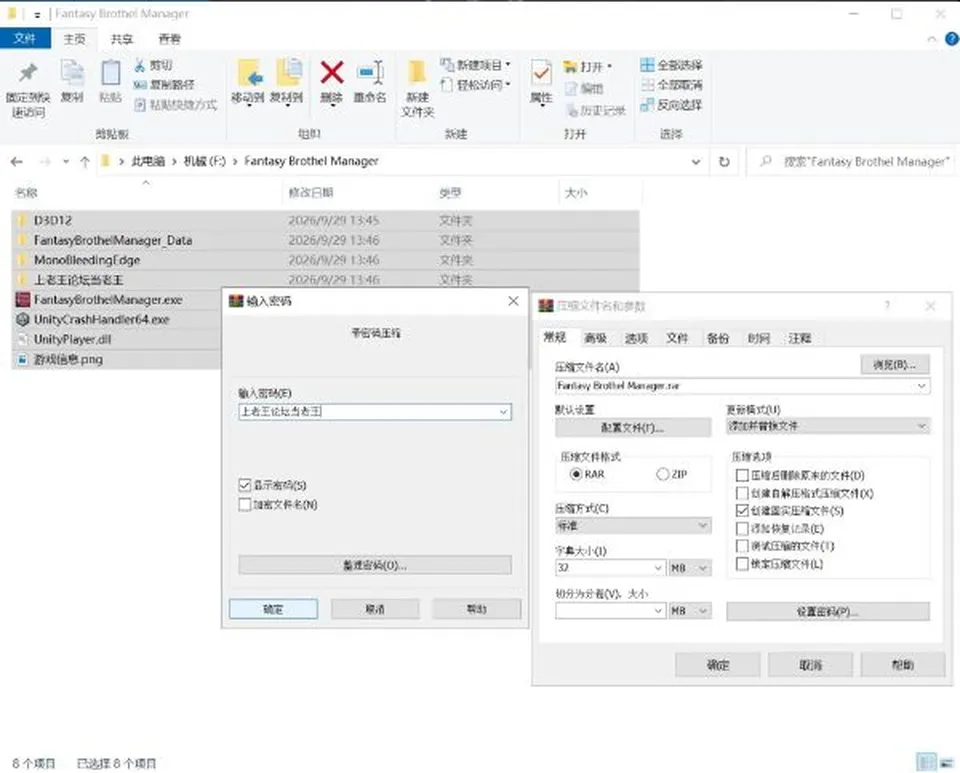Go back with the Explorer back arrow

point(17,162)
